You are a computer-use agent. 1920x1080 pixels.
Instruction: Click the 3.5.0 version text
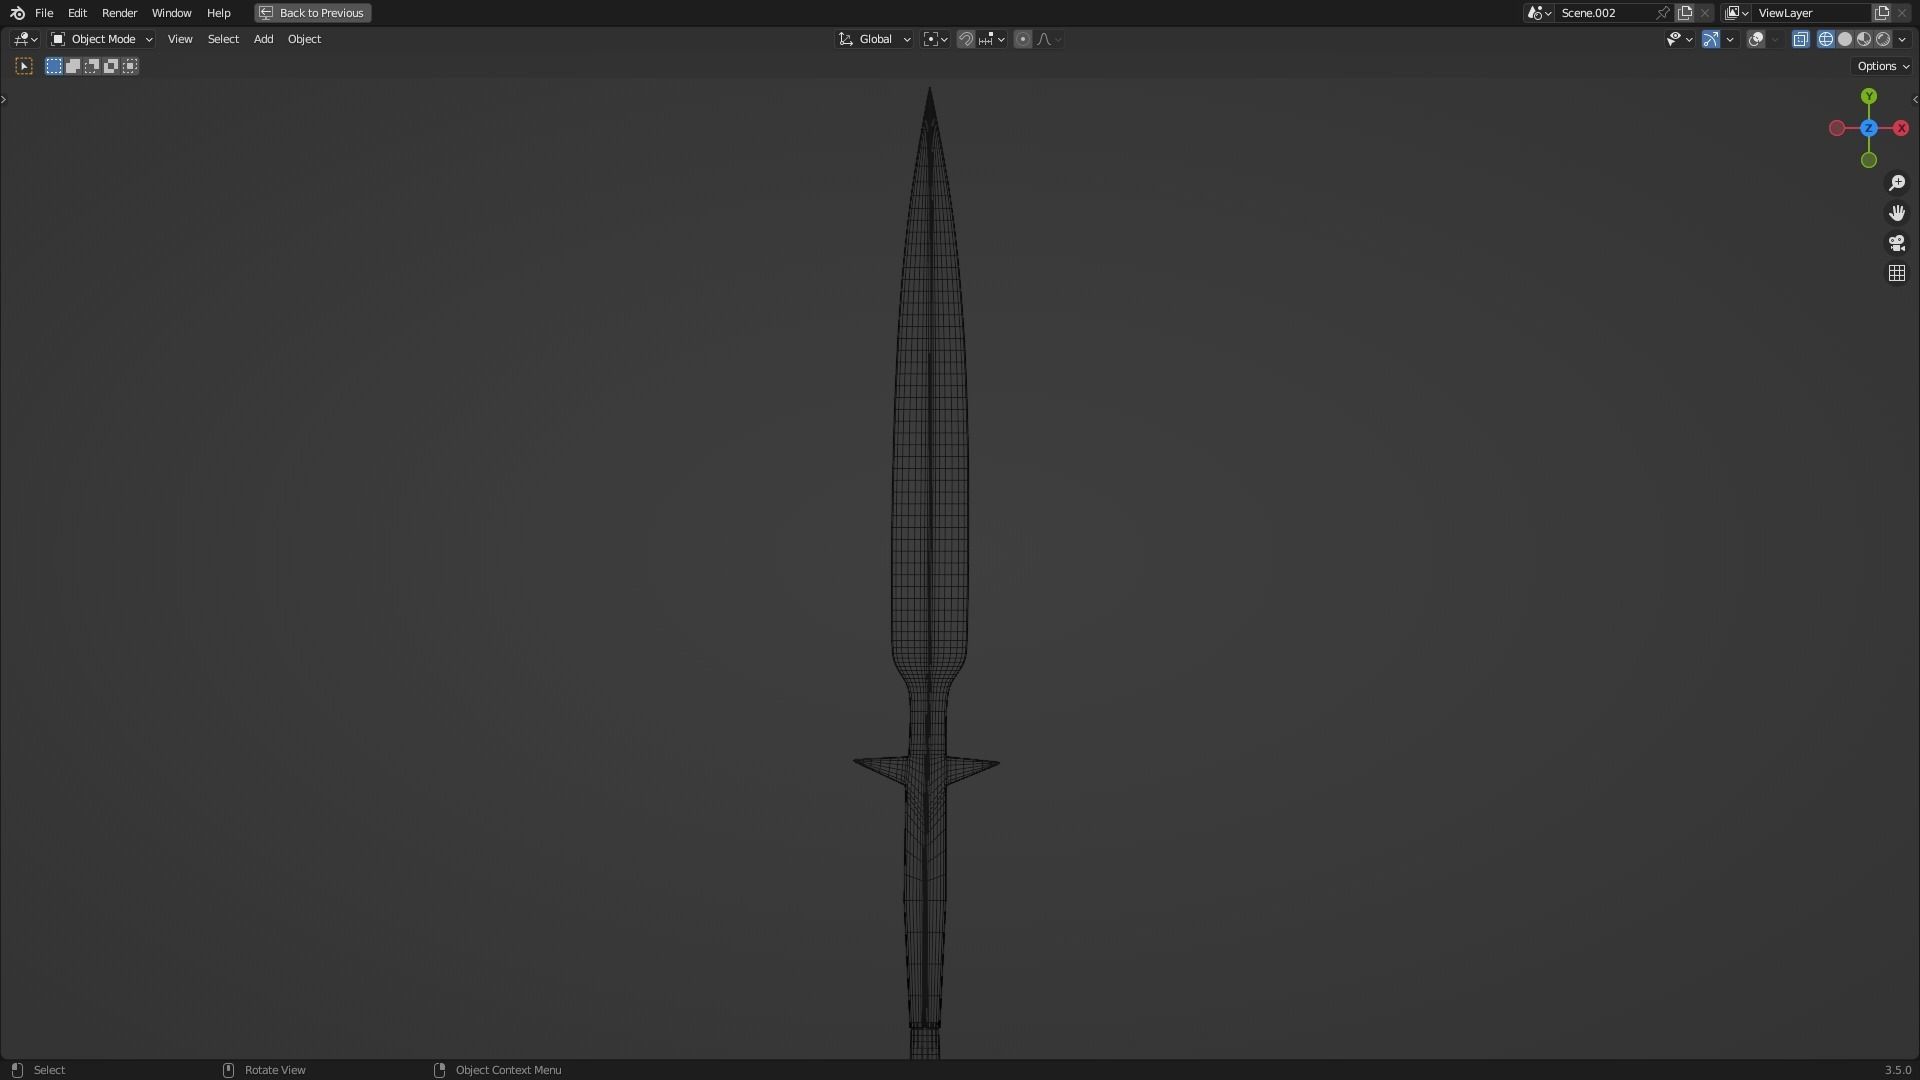(1897, 1070)
